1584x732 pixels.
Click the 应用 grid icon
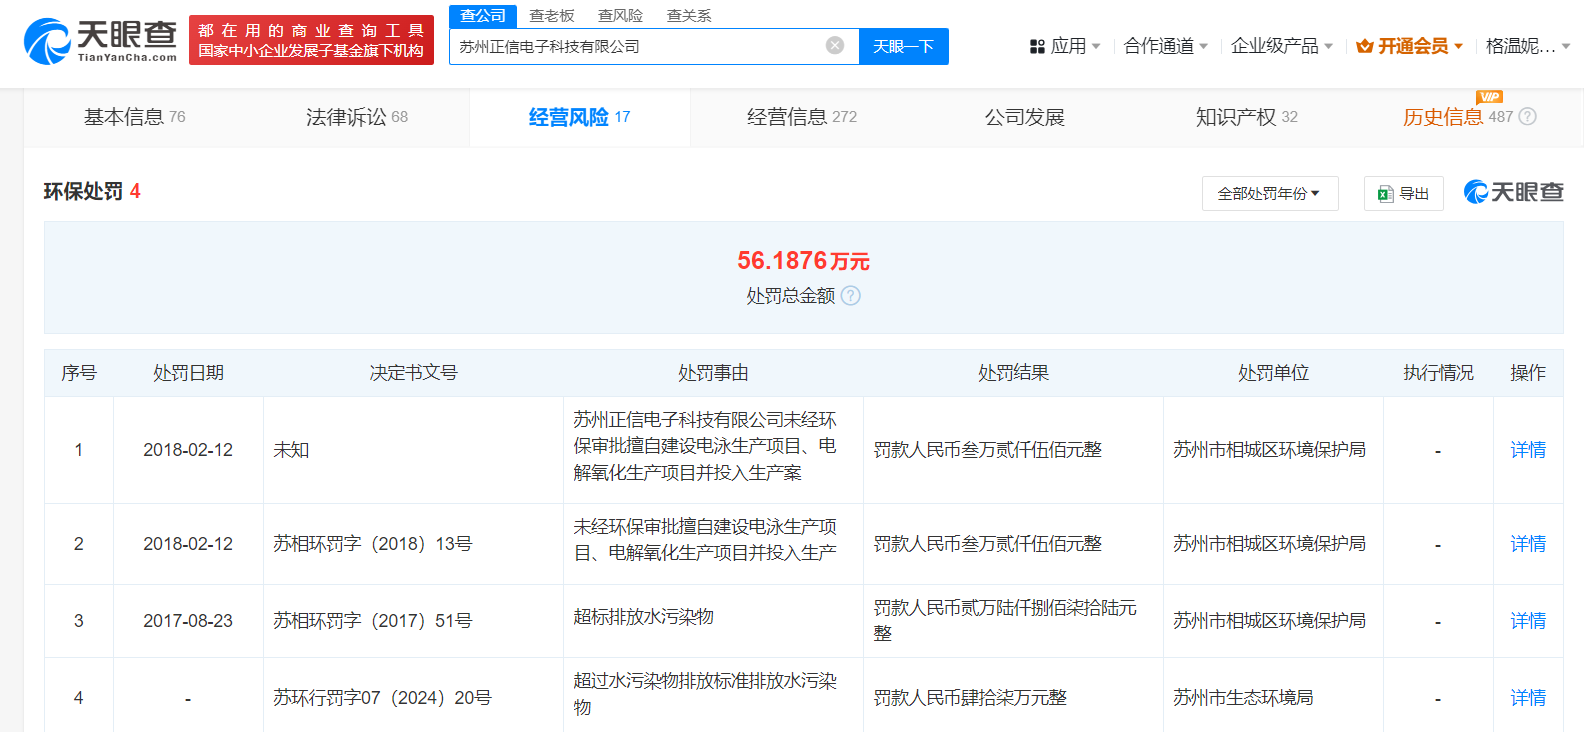(1037, 46)
